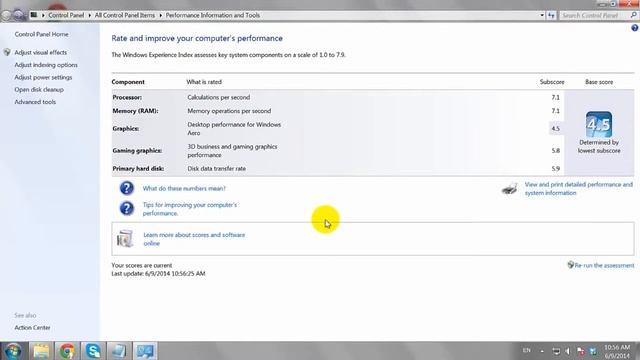Expand the arrow after All Control Panel Items

(x=160, y=15)
